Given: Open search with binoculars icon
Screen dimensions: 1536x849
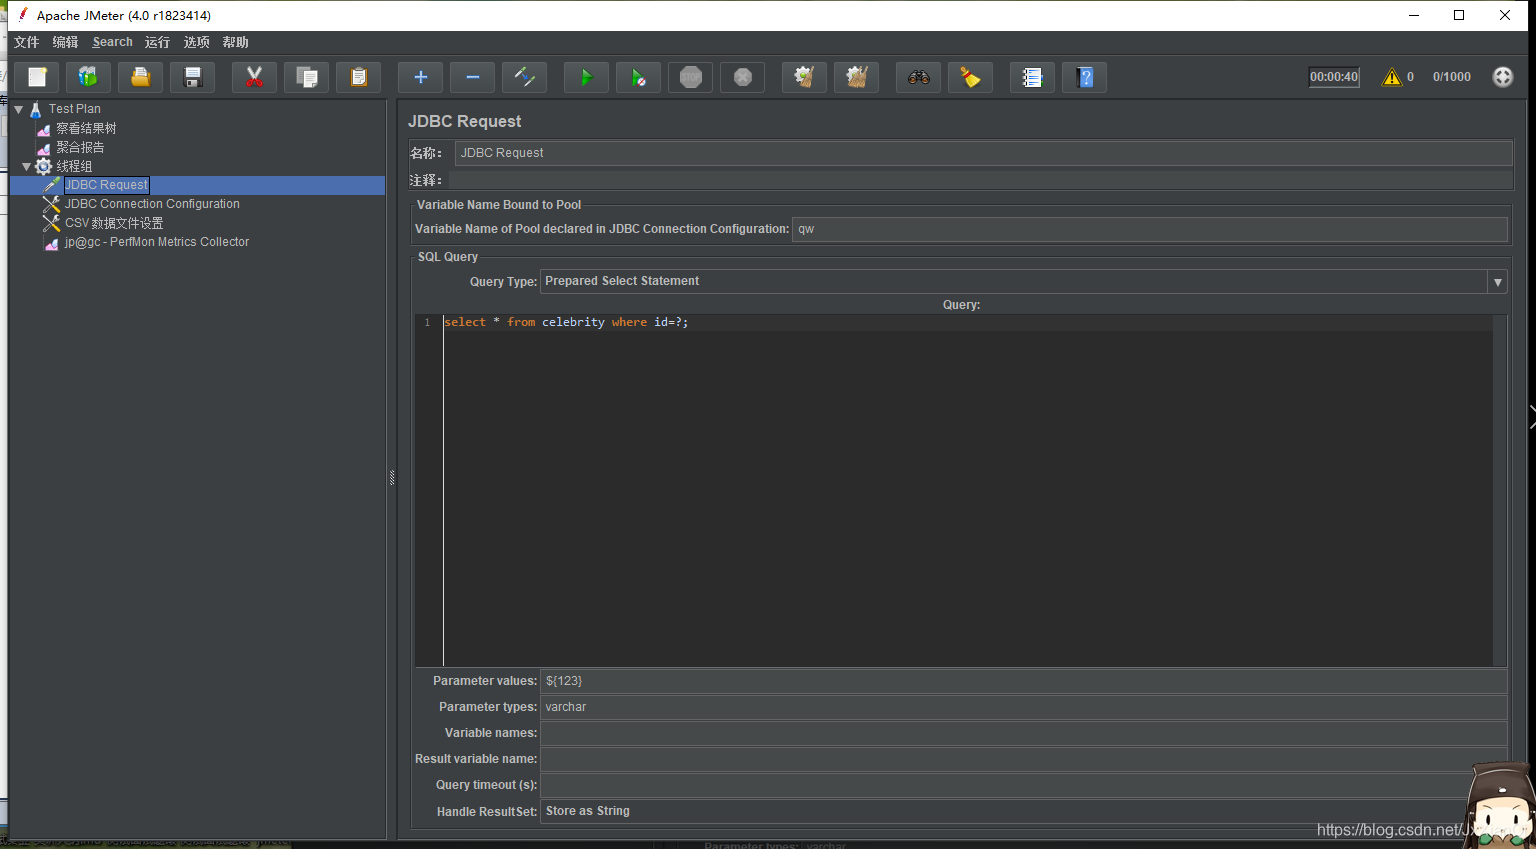Looking at the screenshot, I should click(x=919, y=77).
